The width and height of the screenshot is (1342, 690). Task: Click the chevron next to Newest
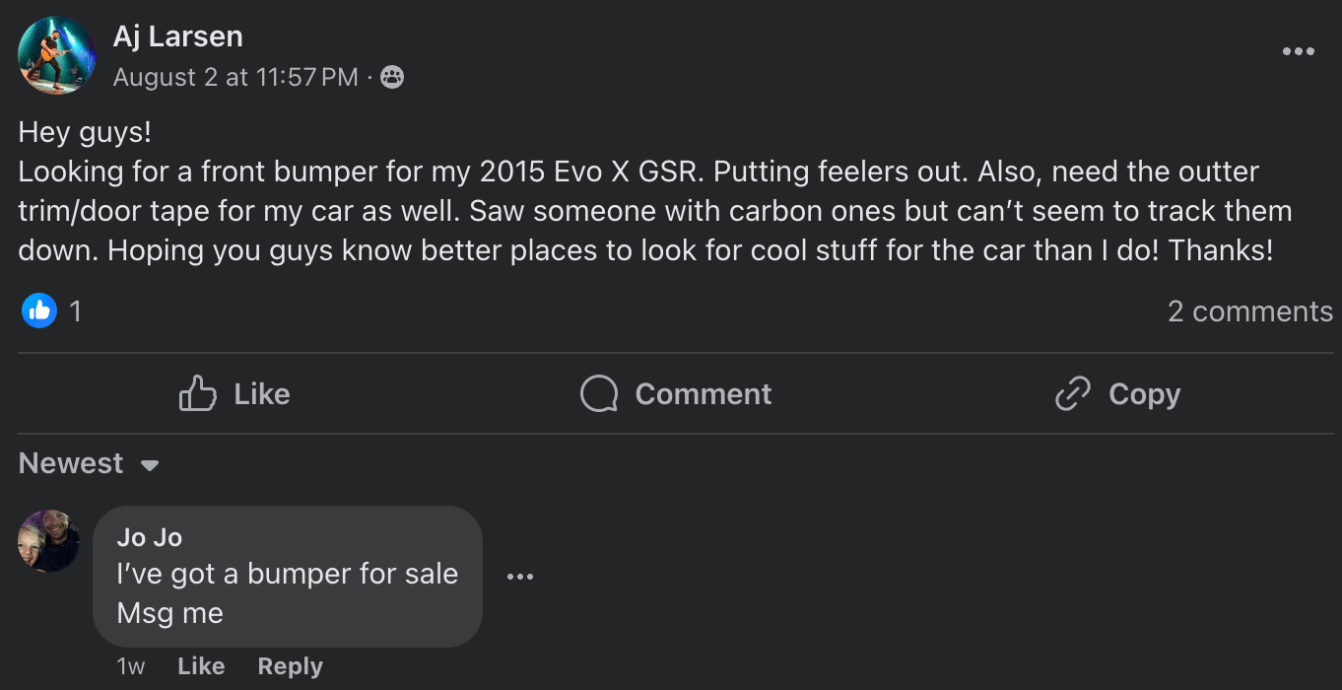pos(147,465)
